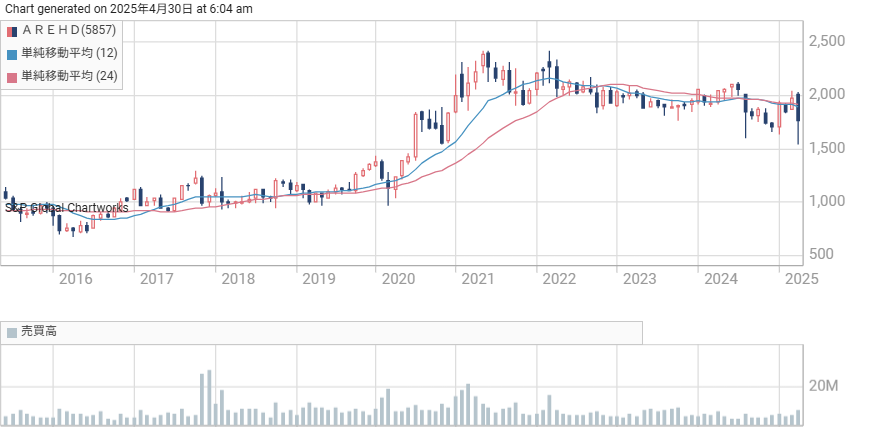The width and height of the screenshot is (873, 432).
Task: Click the candlestick legend icon for ＡＲＥＨＤ
Action: (x=12, y=31)
